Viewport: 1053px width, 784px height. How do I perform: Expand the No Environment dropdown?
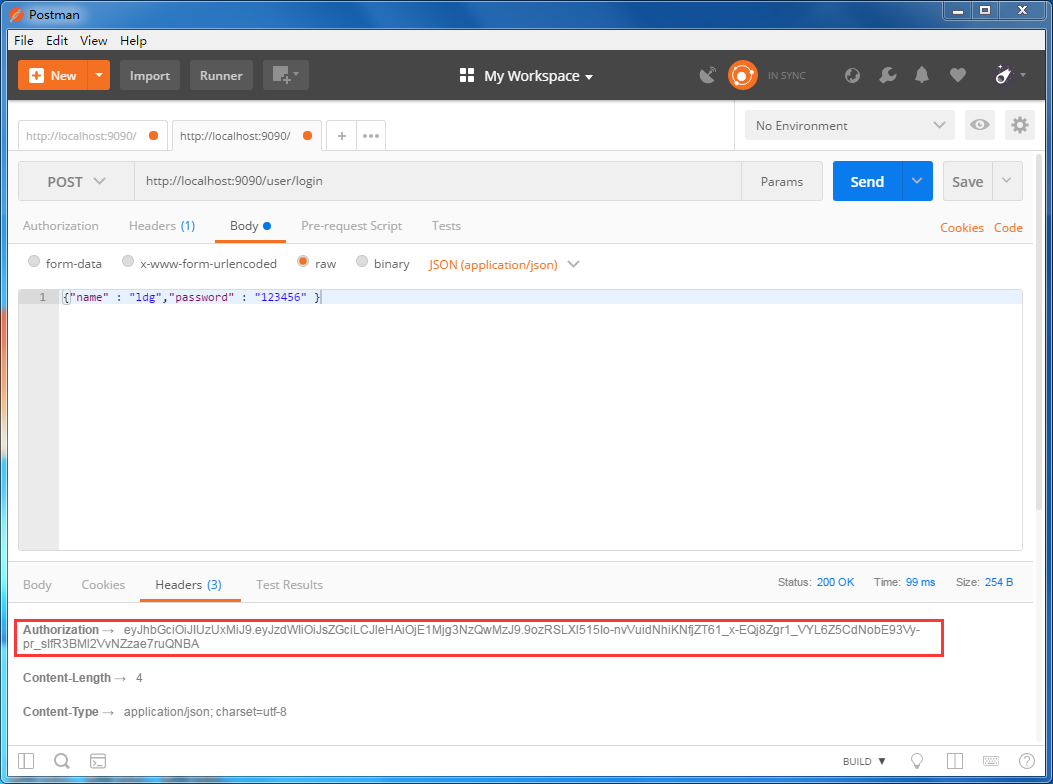click(849, 125)
